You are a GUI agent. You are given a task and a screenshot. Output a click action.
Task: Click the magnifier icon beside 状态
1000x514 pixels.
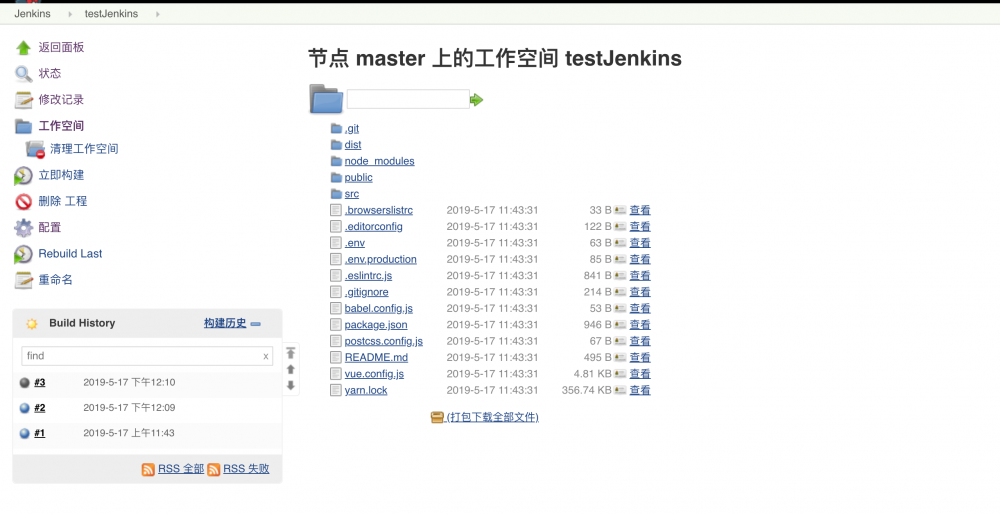pos(24,74)
